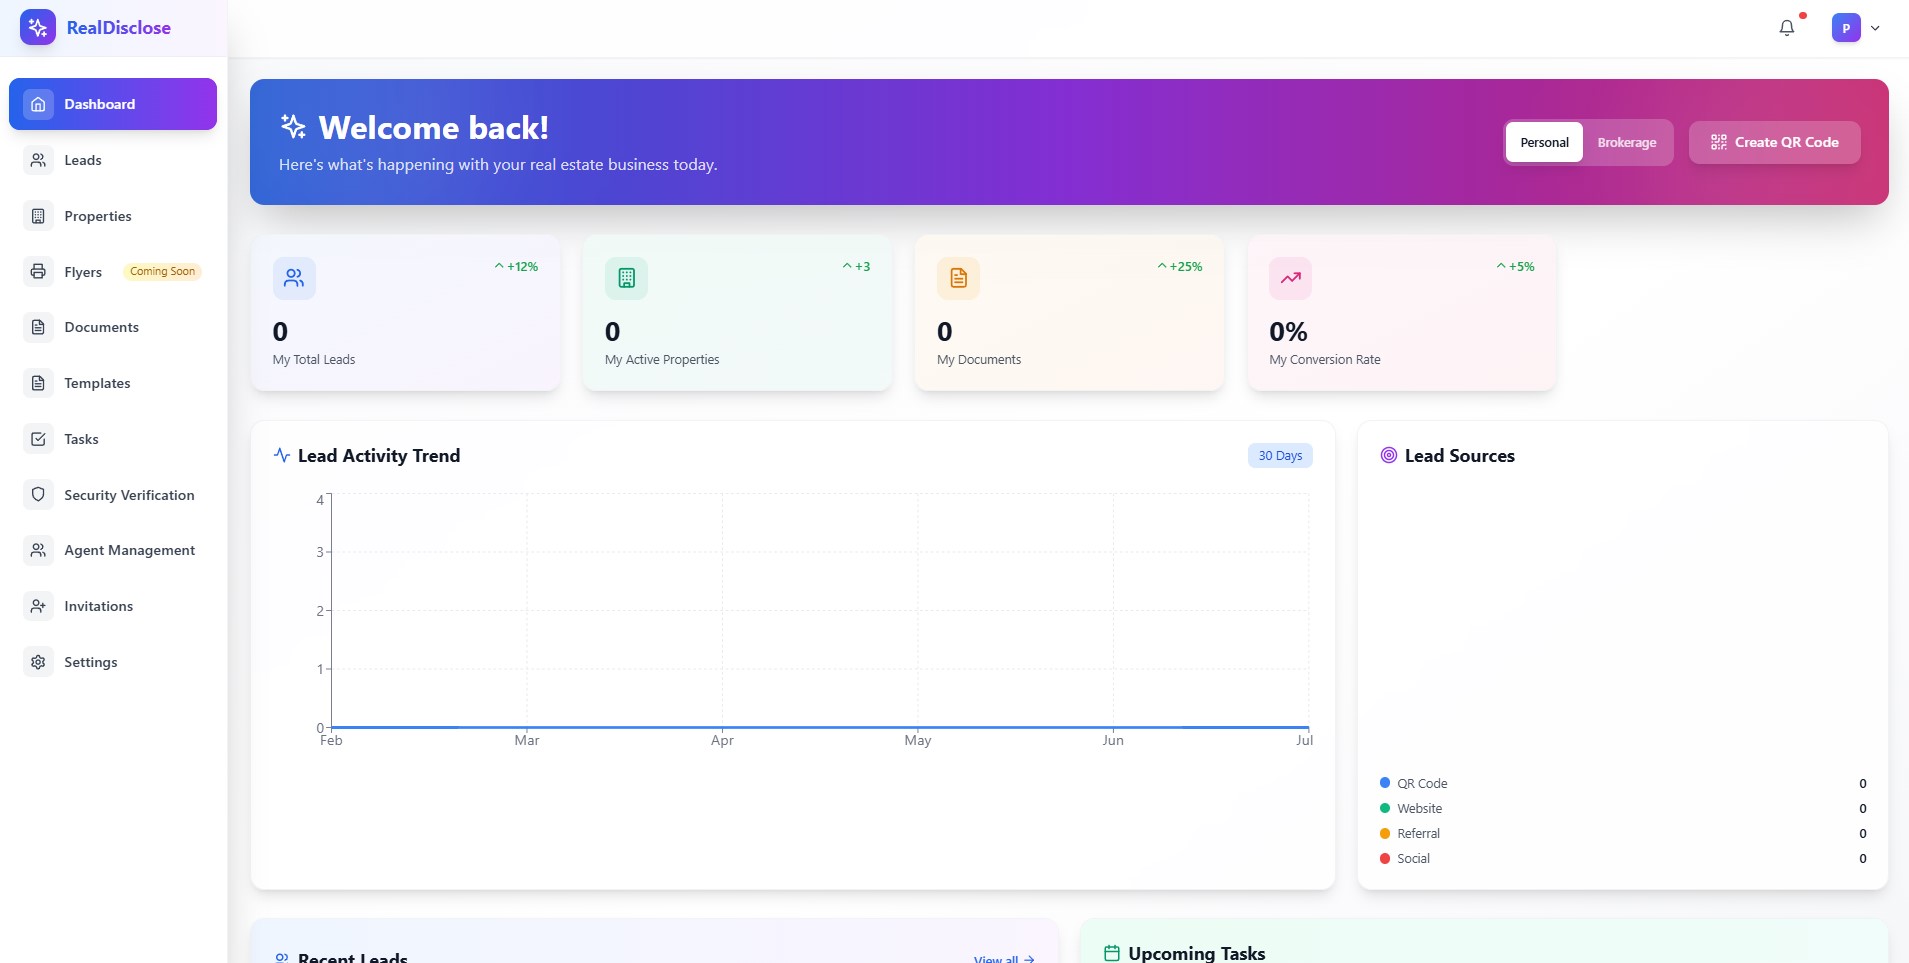Open Agent Management from sidebar
The width and height of the screenshot is (1909, 963).
(x=128, y=550)
